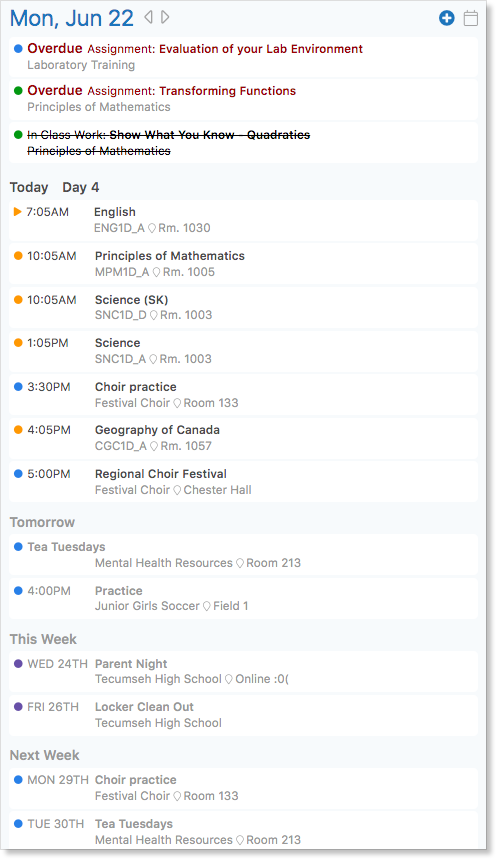Select the Geography of Canada class
497x860 pixels.
point(243,438)
